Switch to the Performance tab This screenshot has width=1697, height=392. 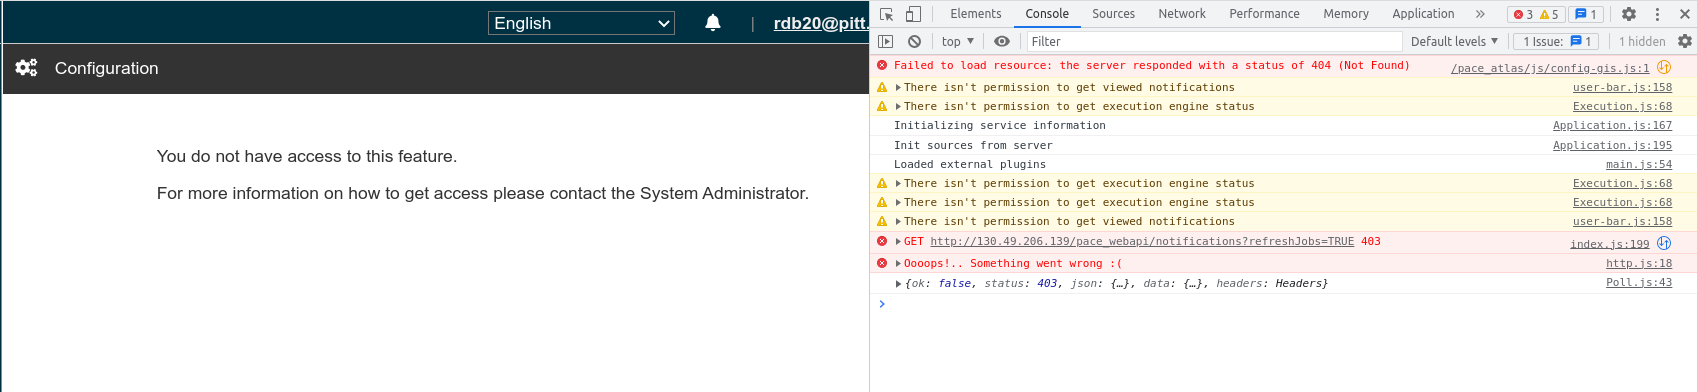coord(1264,14)
